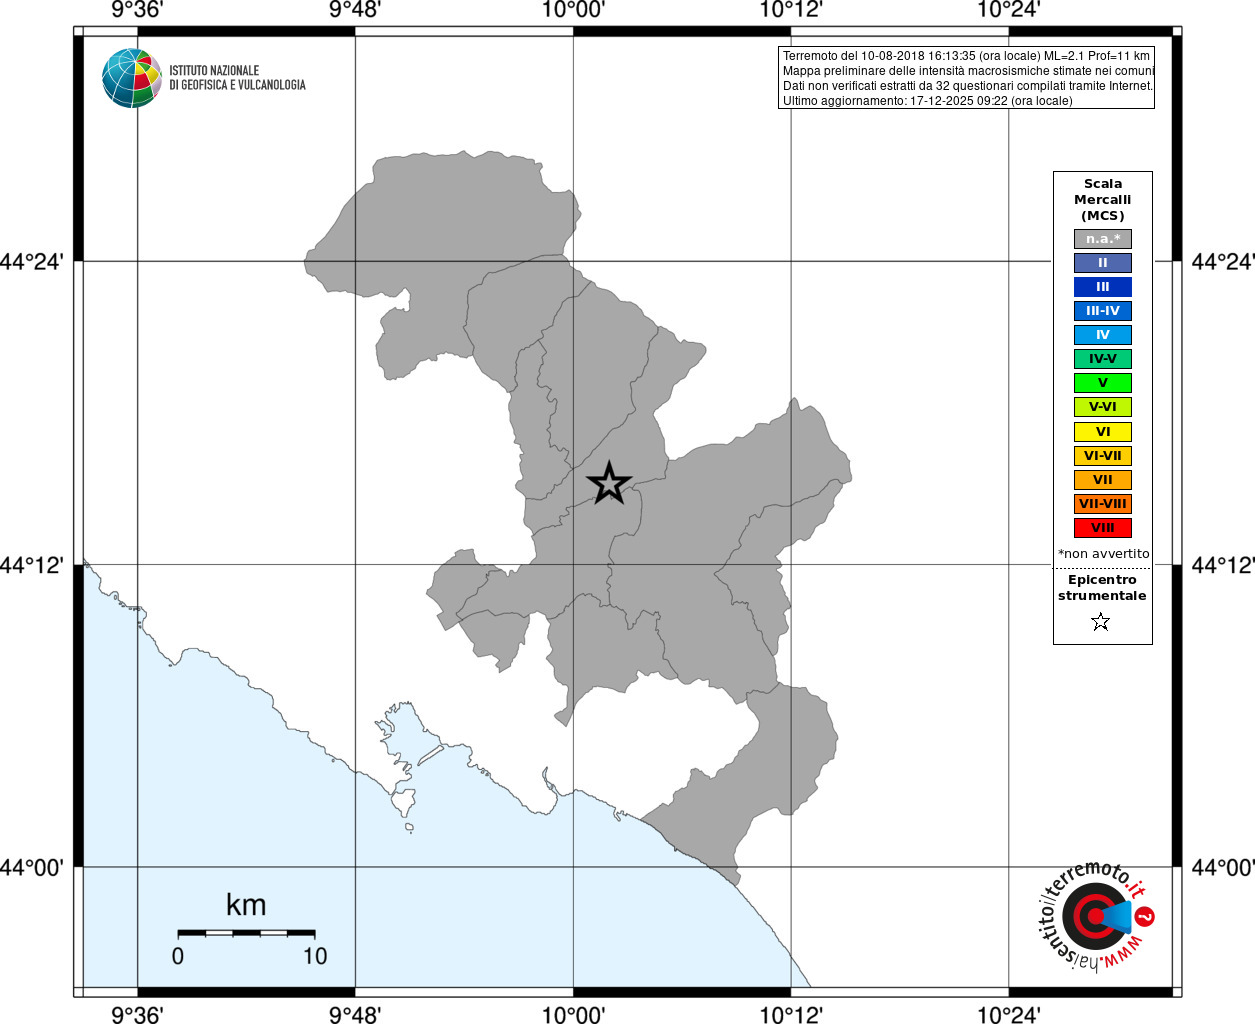Click the Scala Mercalli (MCS) legend title
Screen dimensions: 1255x1024
click(x=1103, y=200)
